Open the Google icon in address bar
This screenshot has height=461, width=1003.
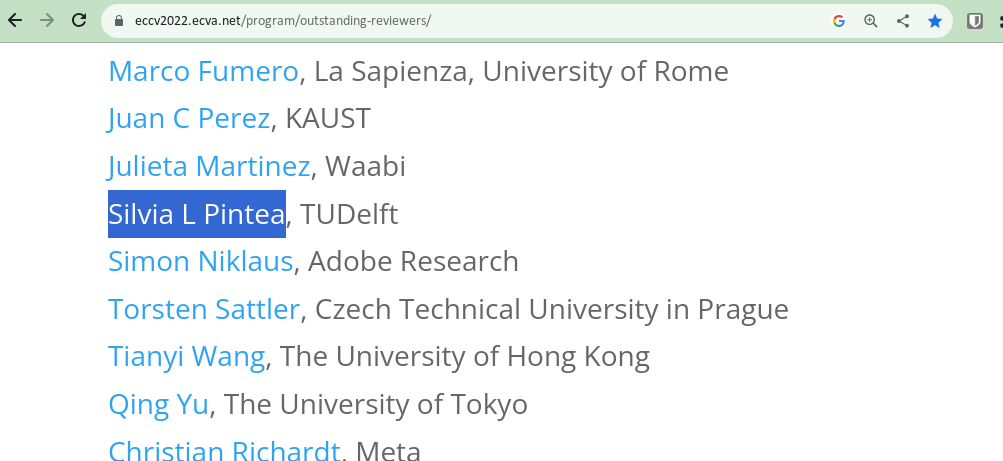(839, 21)
